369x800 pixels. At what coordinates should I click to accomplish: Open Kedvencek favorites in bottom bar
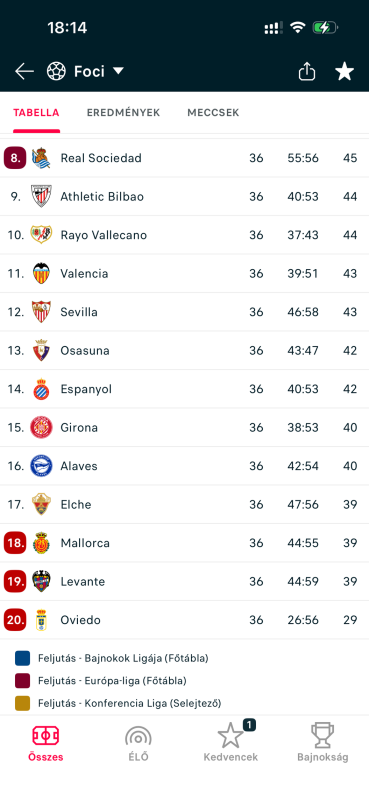point(231,743)
